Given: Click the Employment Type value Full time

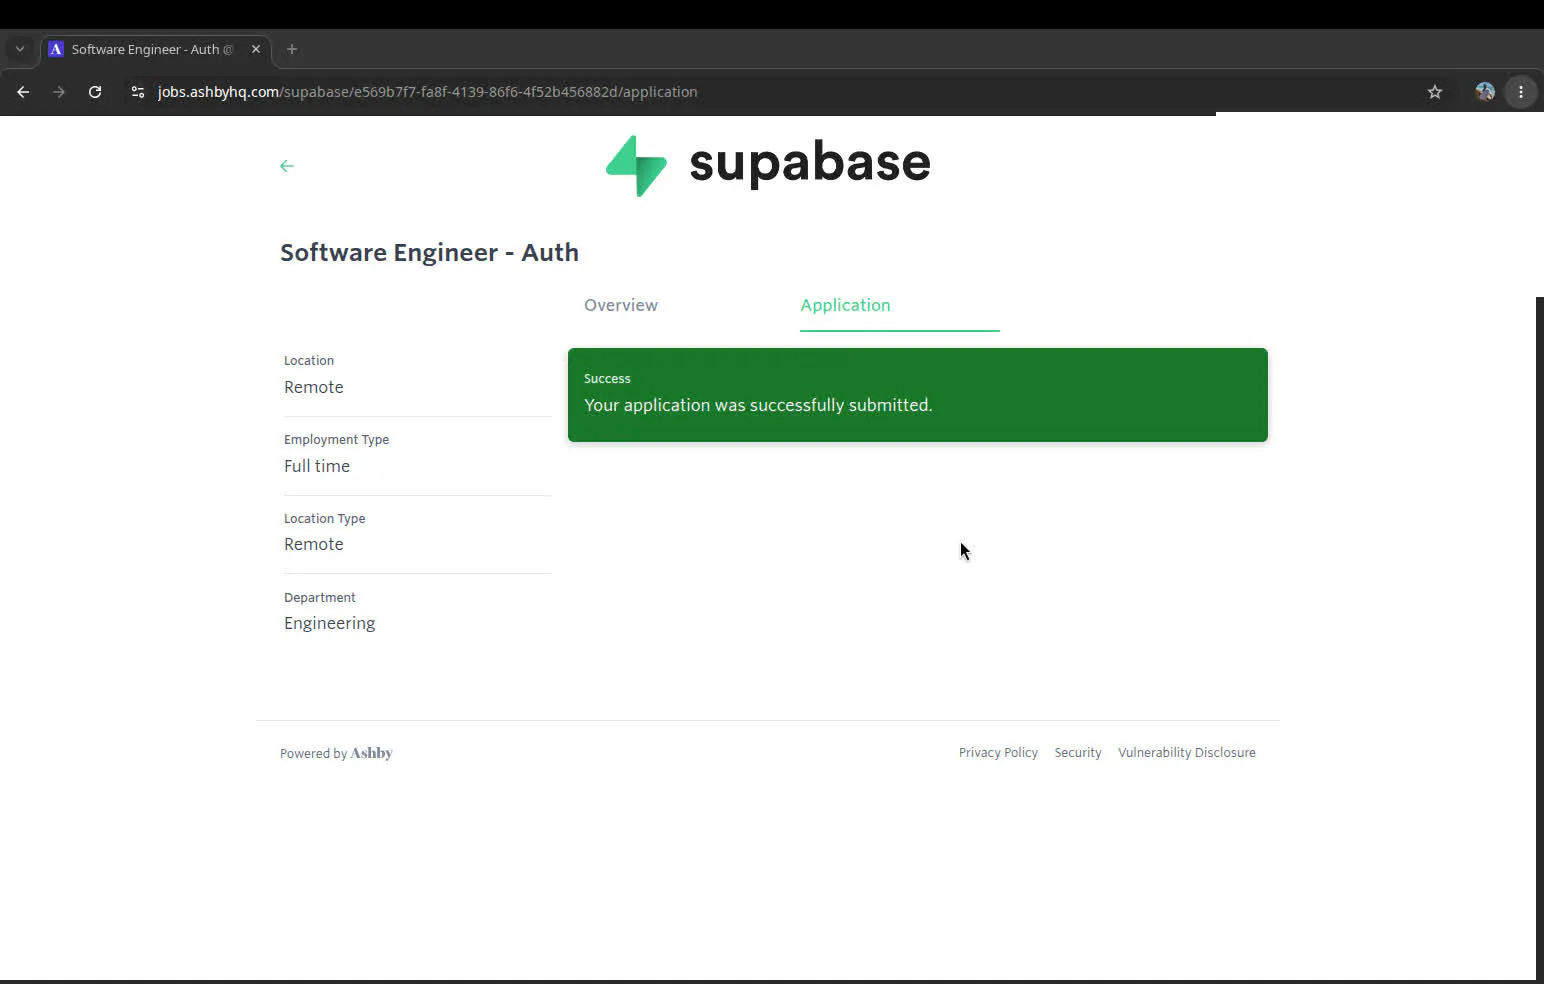Looking at the screenshot, I should 317,466.
